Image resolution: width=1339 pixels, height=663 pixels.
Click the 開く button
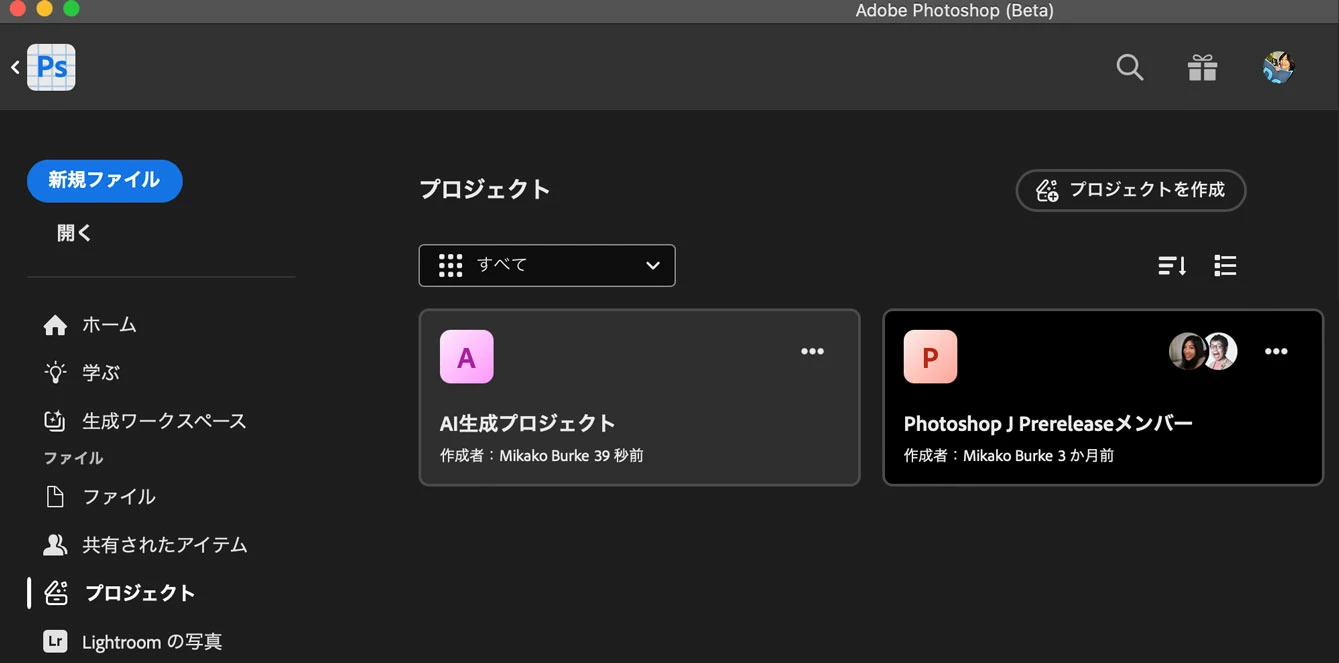[74, 233]
